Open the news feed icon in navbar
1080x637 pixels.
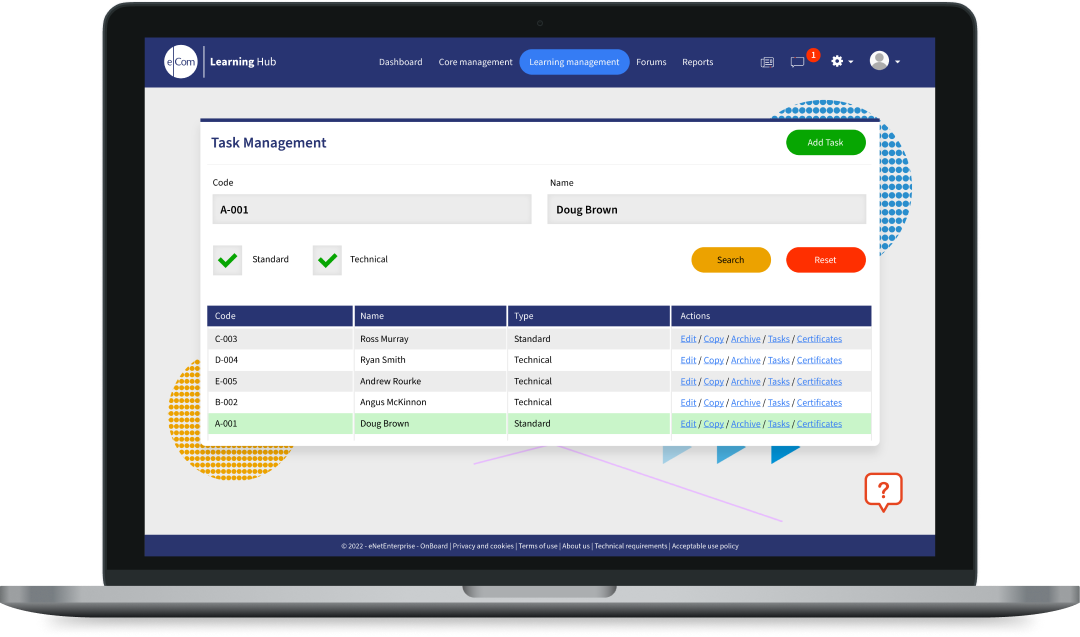tap(767, 61)
